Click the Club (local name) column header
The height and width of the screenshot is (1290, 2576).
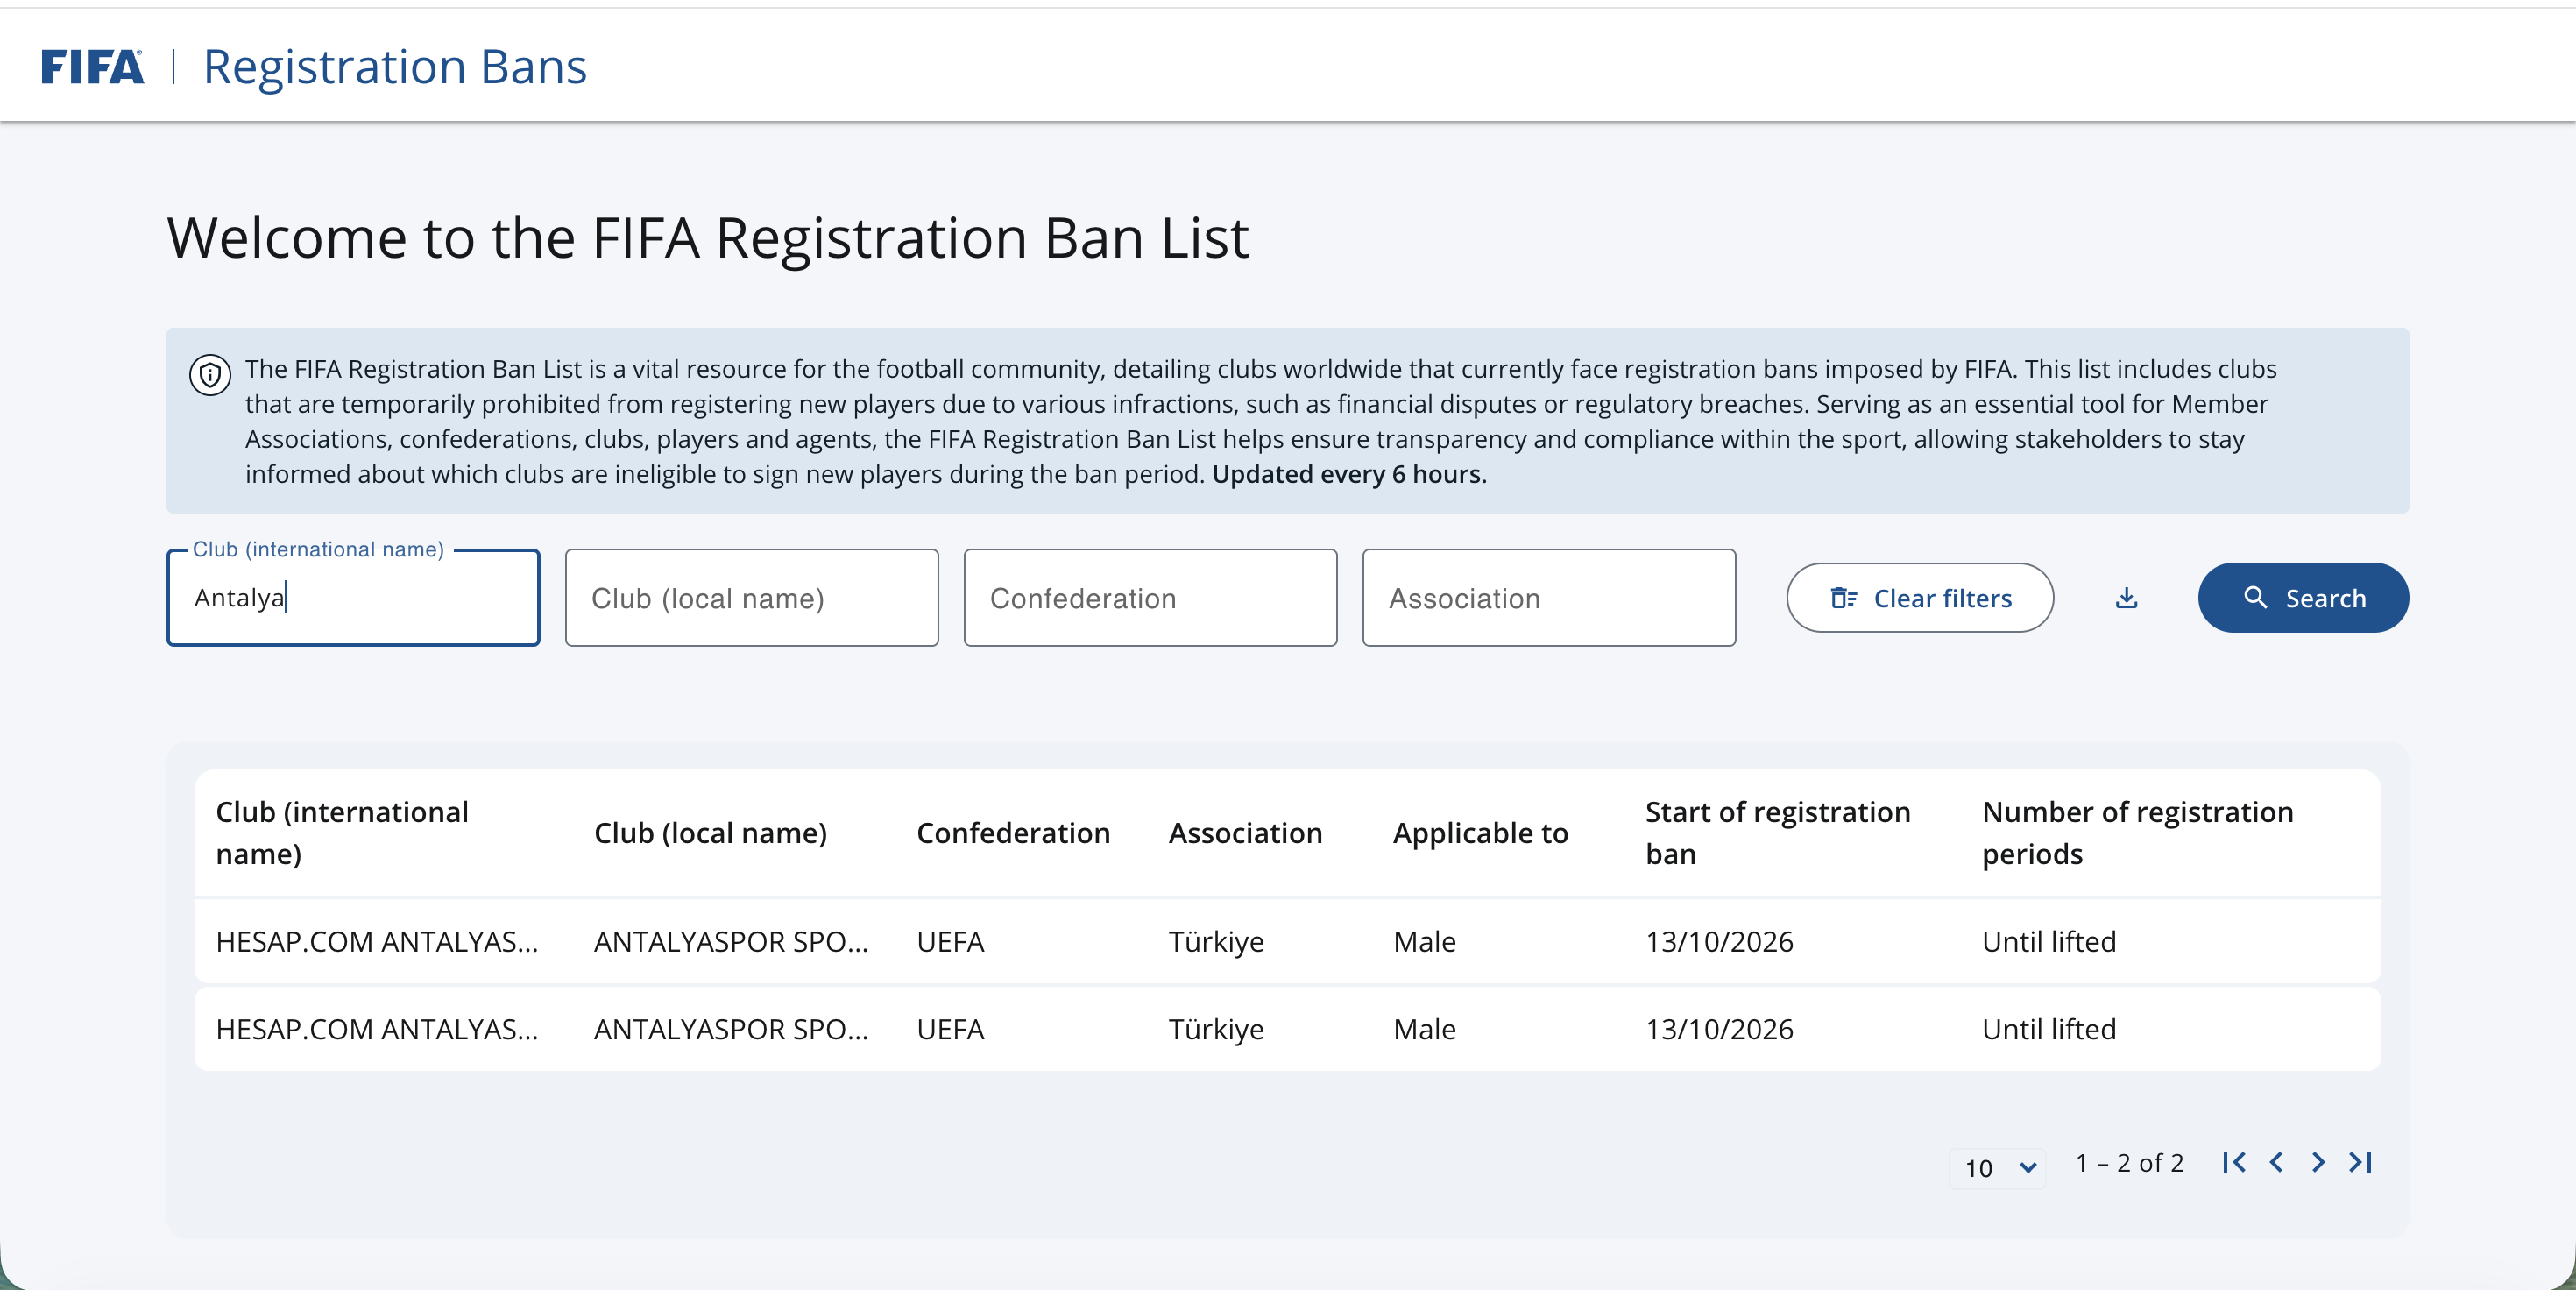[710, 833]
